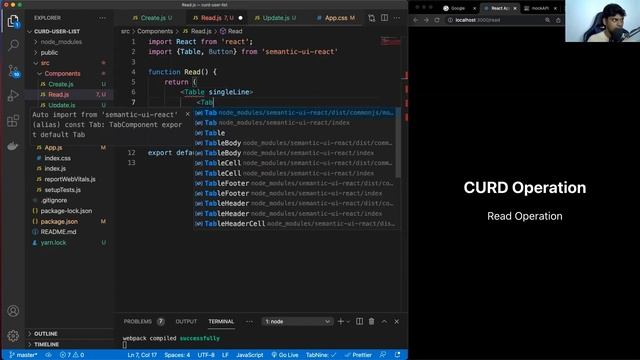The height and width of the screenshot is (360, 640).
Task: Click the LF end-of-line indicator
Action: click(x=225, y=355)
